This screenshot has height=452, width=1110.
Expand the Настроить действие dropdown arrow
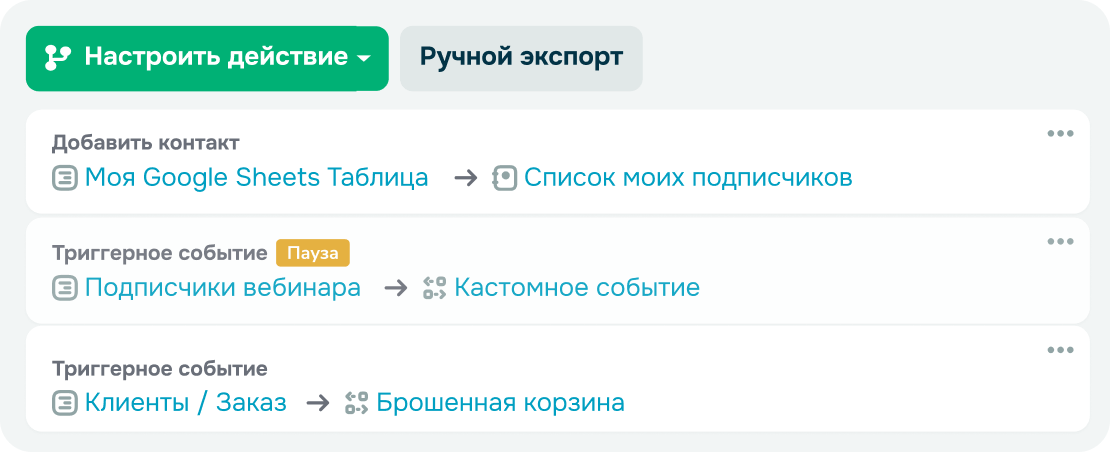click(x=364, y=59)
